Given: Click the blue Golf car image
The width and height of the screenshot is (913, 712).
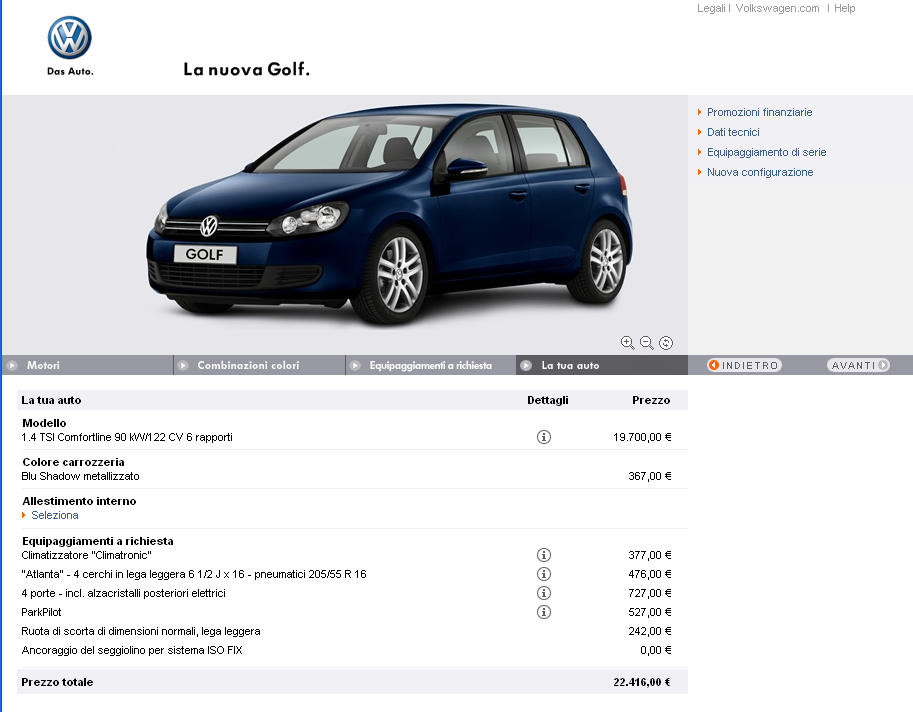Looking at the screenshot, I should tap(389, 215).
